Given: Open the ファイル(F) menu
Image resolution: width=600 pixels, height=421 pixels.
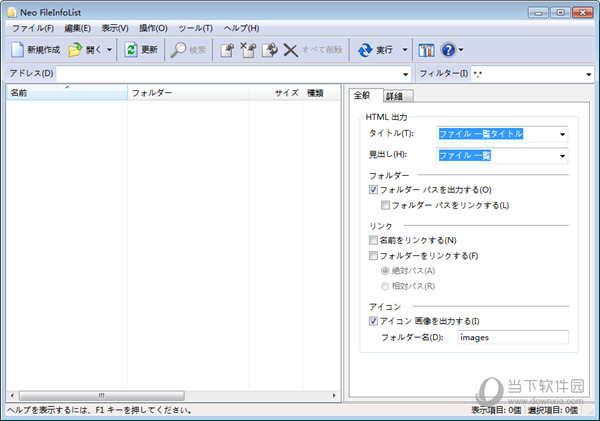Looking at the screenshot, I should tap(33, 28).
